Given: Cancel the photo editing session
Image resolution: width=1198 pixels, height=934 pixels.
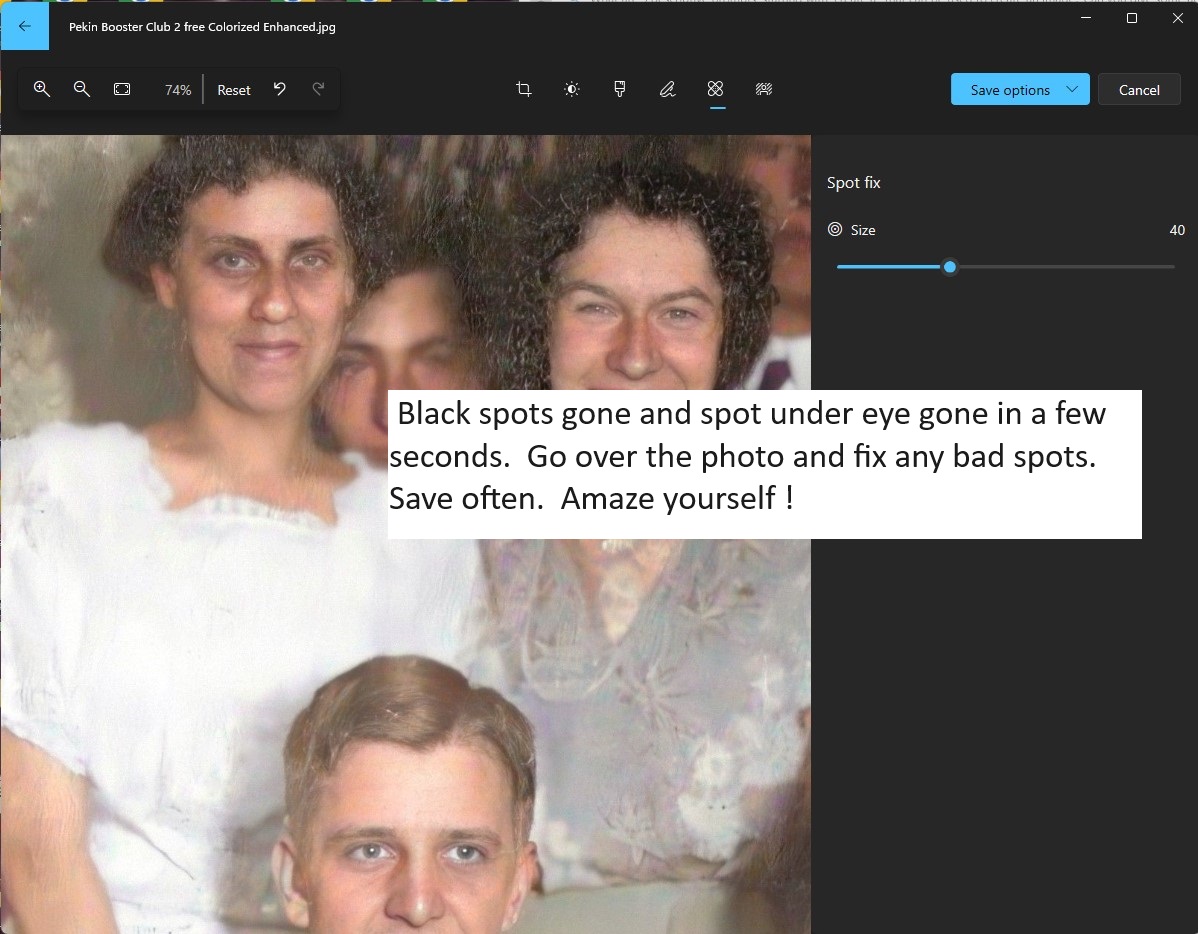Looking at the screenshot, I should (1139, 90).
